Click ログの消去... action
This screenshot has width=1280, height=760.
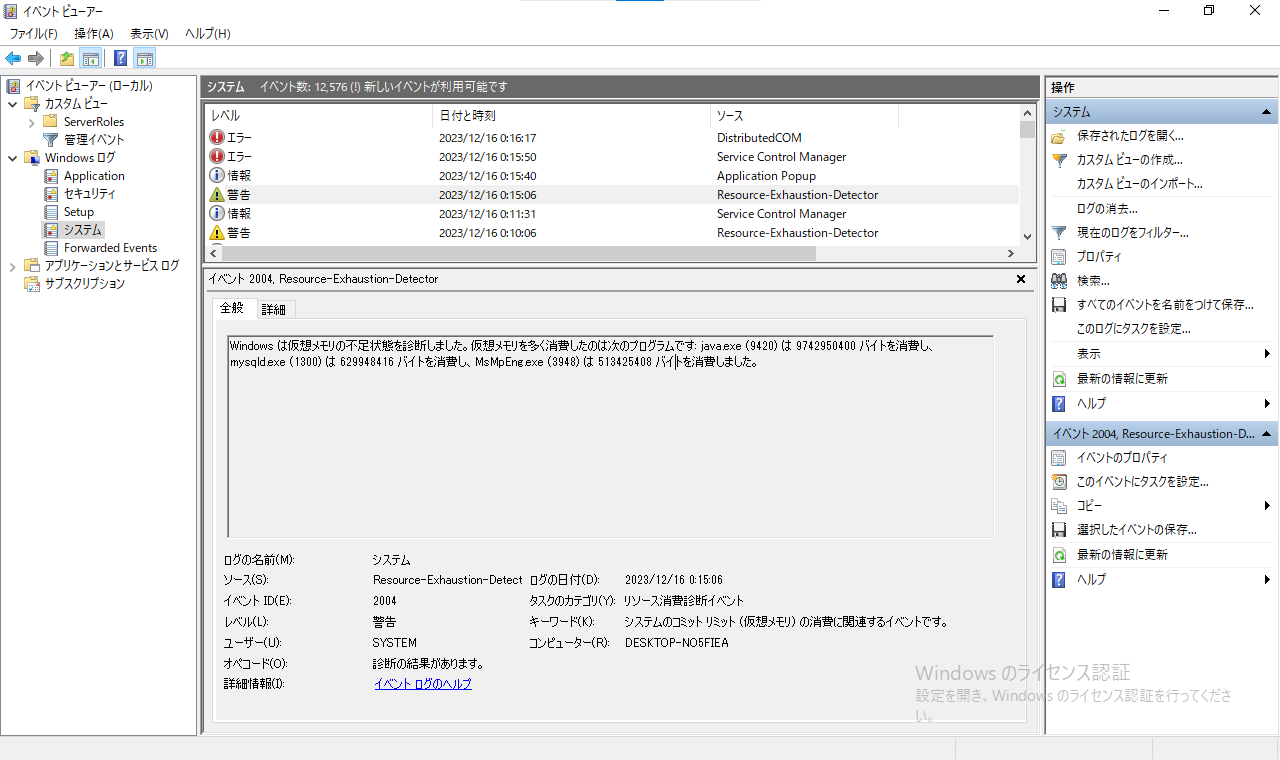(1106, 209)
